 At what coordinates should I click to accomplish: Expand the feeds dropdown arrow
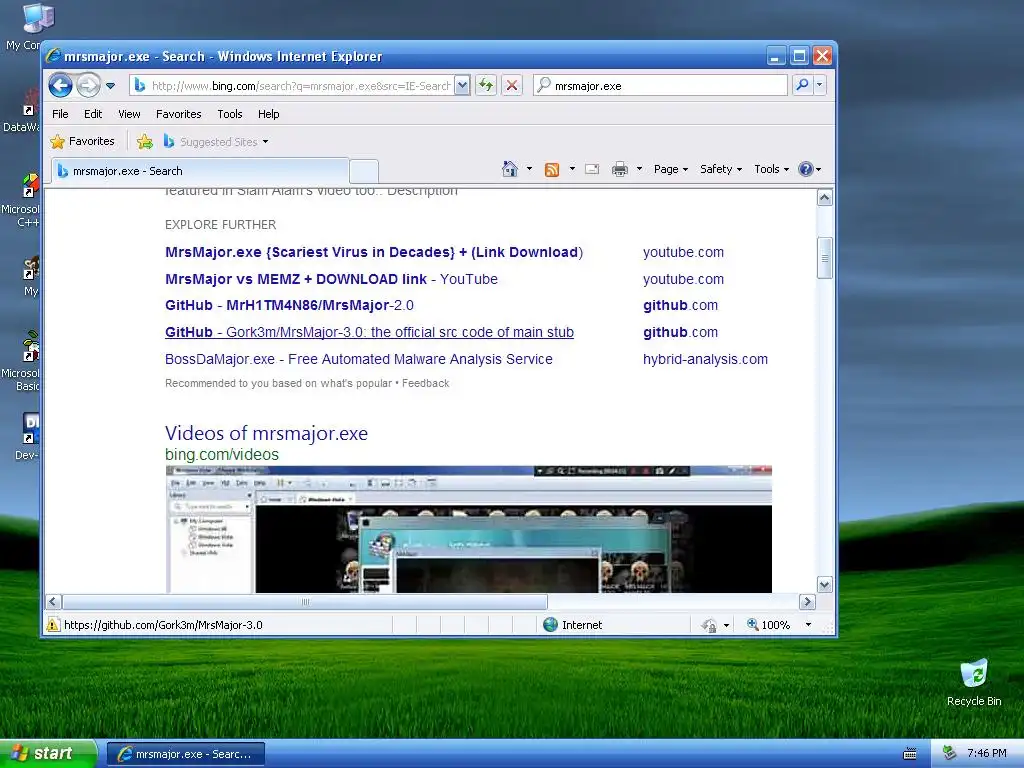click(572, 169)
